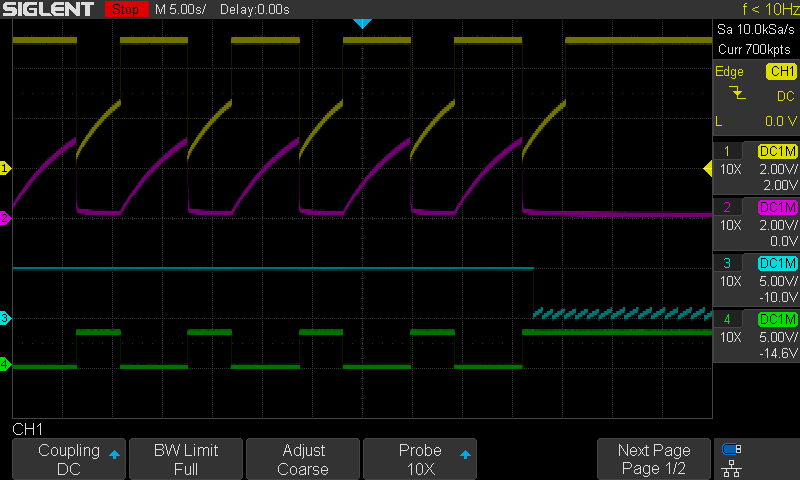Viewport: 800px width, 480px height.
Task: Click the trigger coupling DC label
Action: 786,96
